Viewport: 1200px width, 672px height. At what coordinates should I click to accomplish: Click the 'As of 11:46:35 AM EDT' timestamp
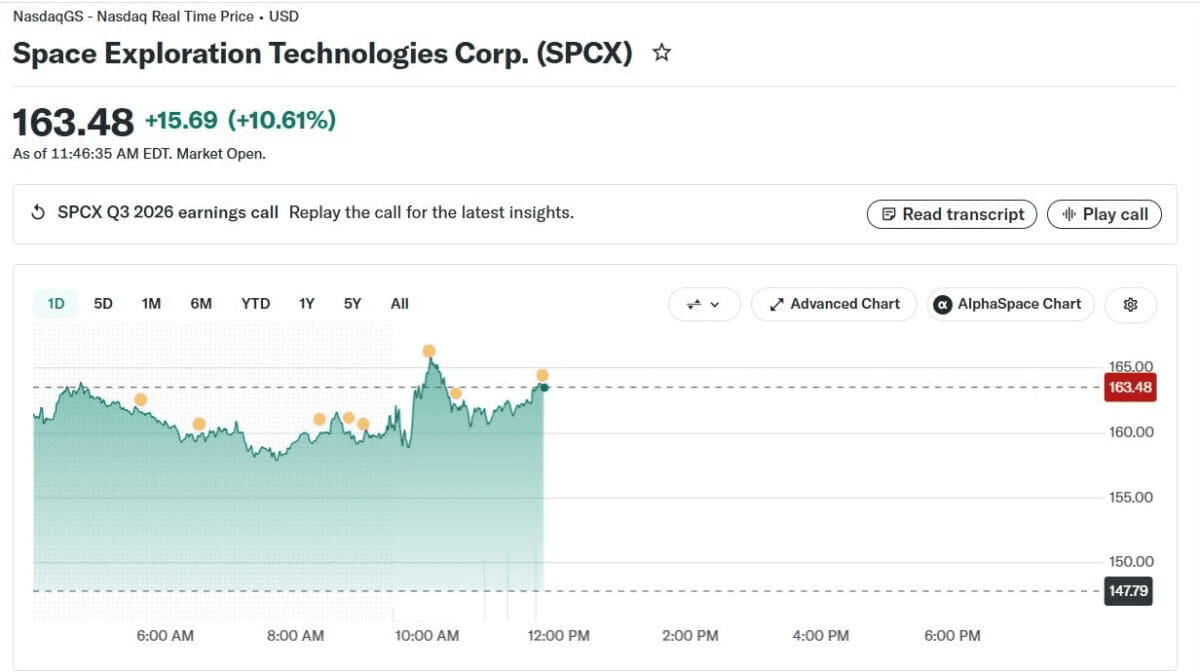pyautogui.click(x=139, y=154)
